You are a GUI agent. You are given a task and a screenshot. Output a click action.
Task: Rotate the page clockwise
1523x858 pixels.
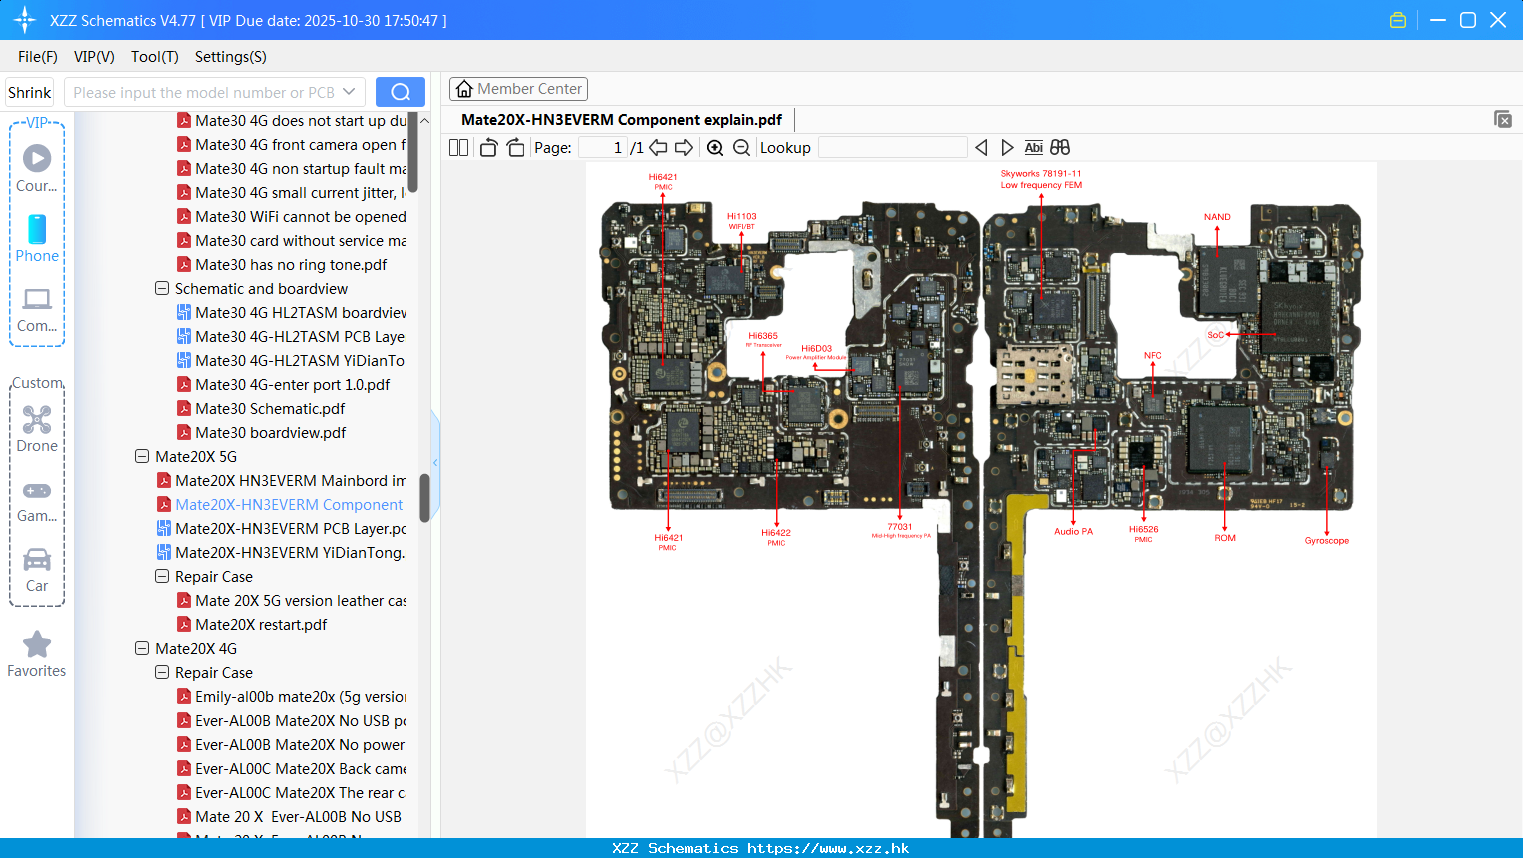[515, 148]
